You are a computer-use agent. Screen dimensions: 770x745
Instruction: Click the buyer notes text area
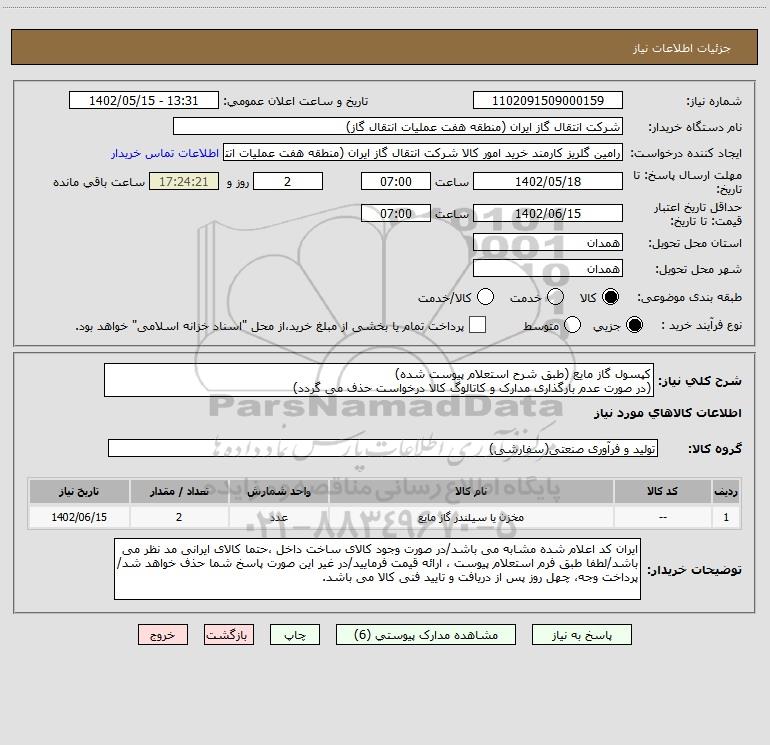(x=377, y=569)
